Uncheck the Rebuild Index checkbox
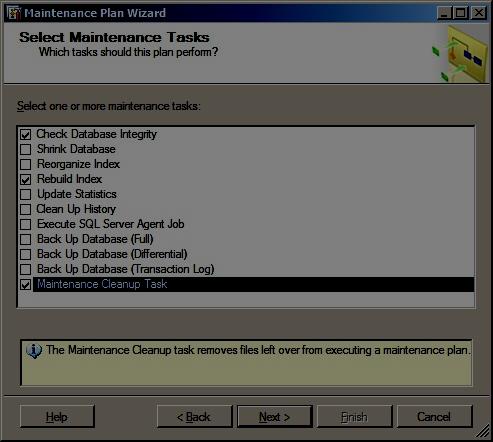 (x=26, y=179)
